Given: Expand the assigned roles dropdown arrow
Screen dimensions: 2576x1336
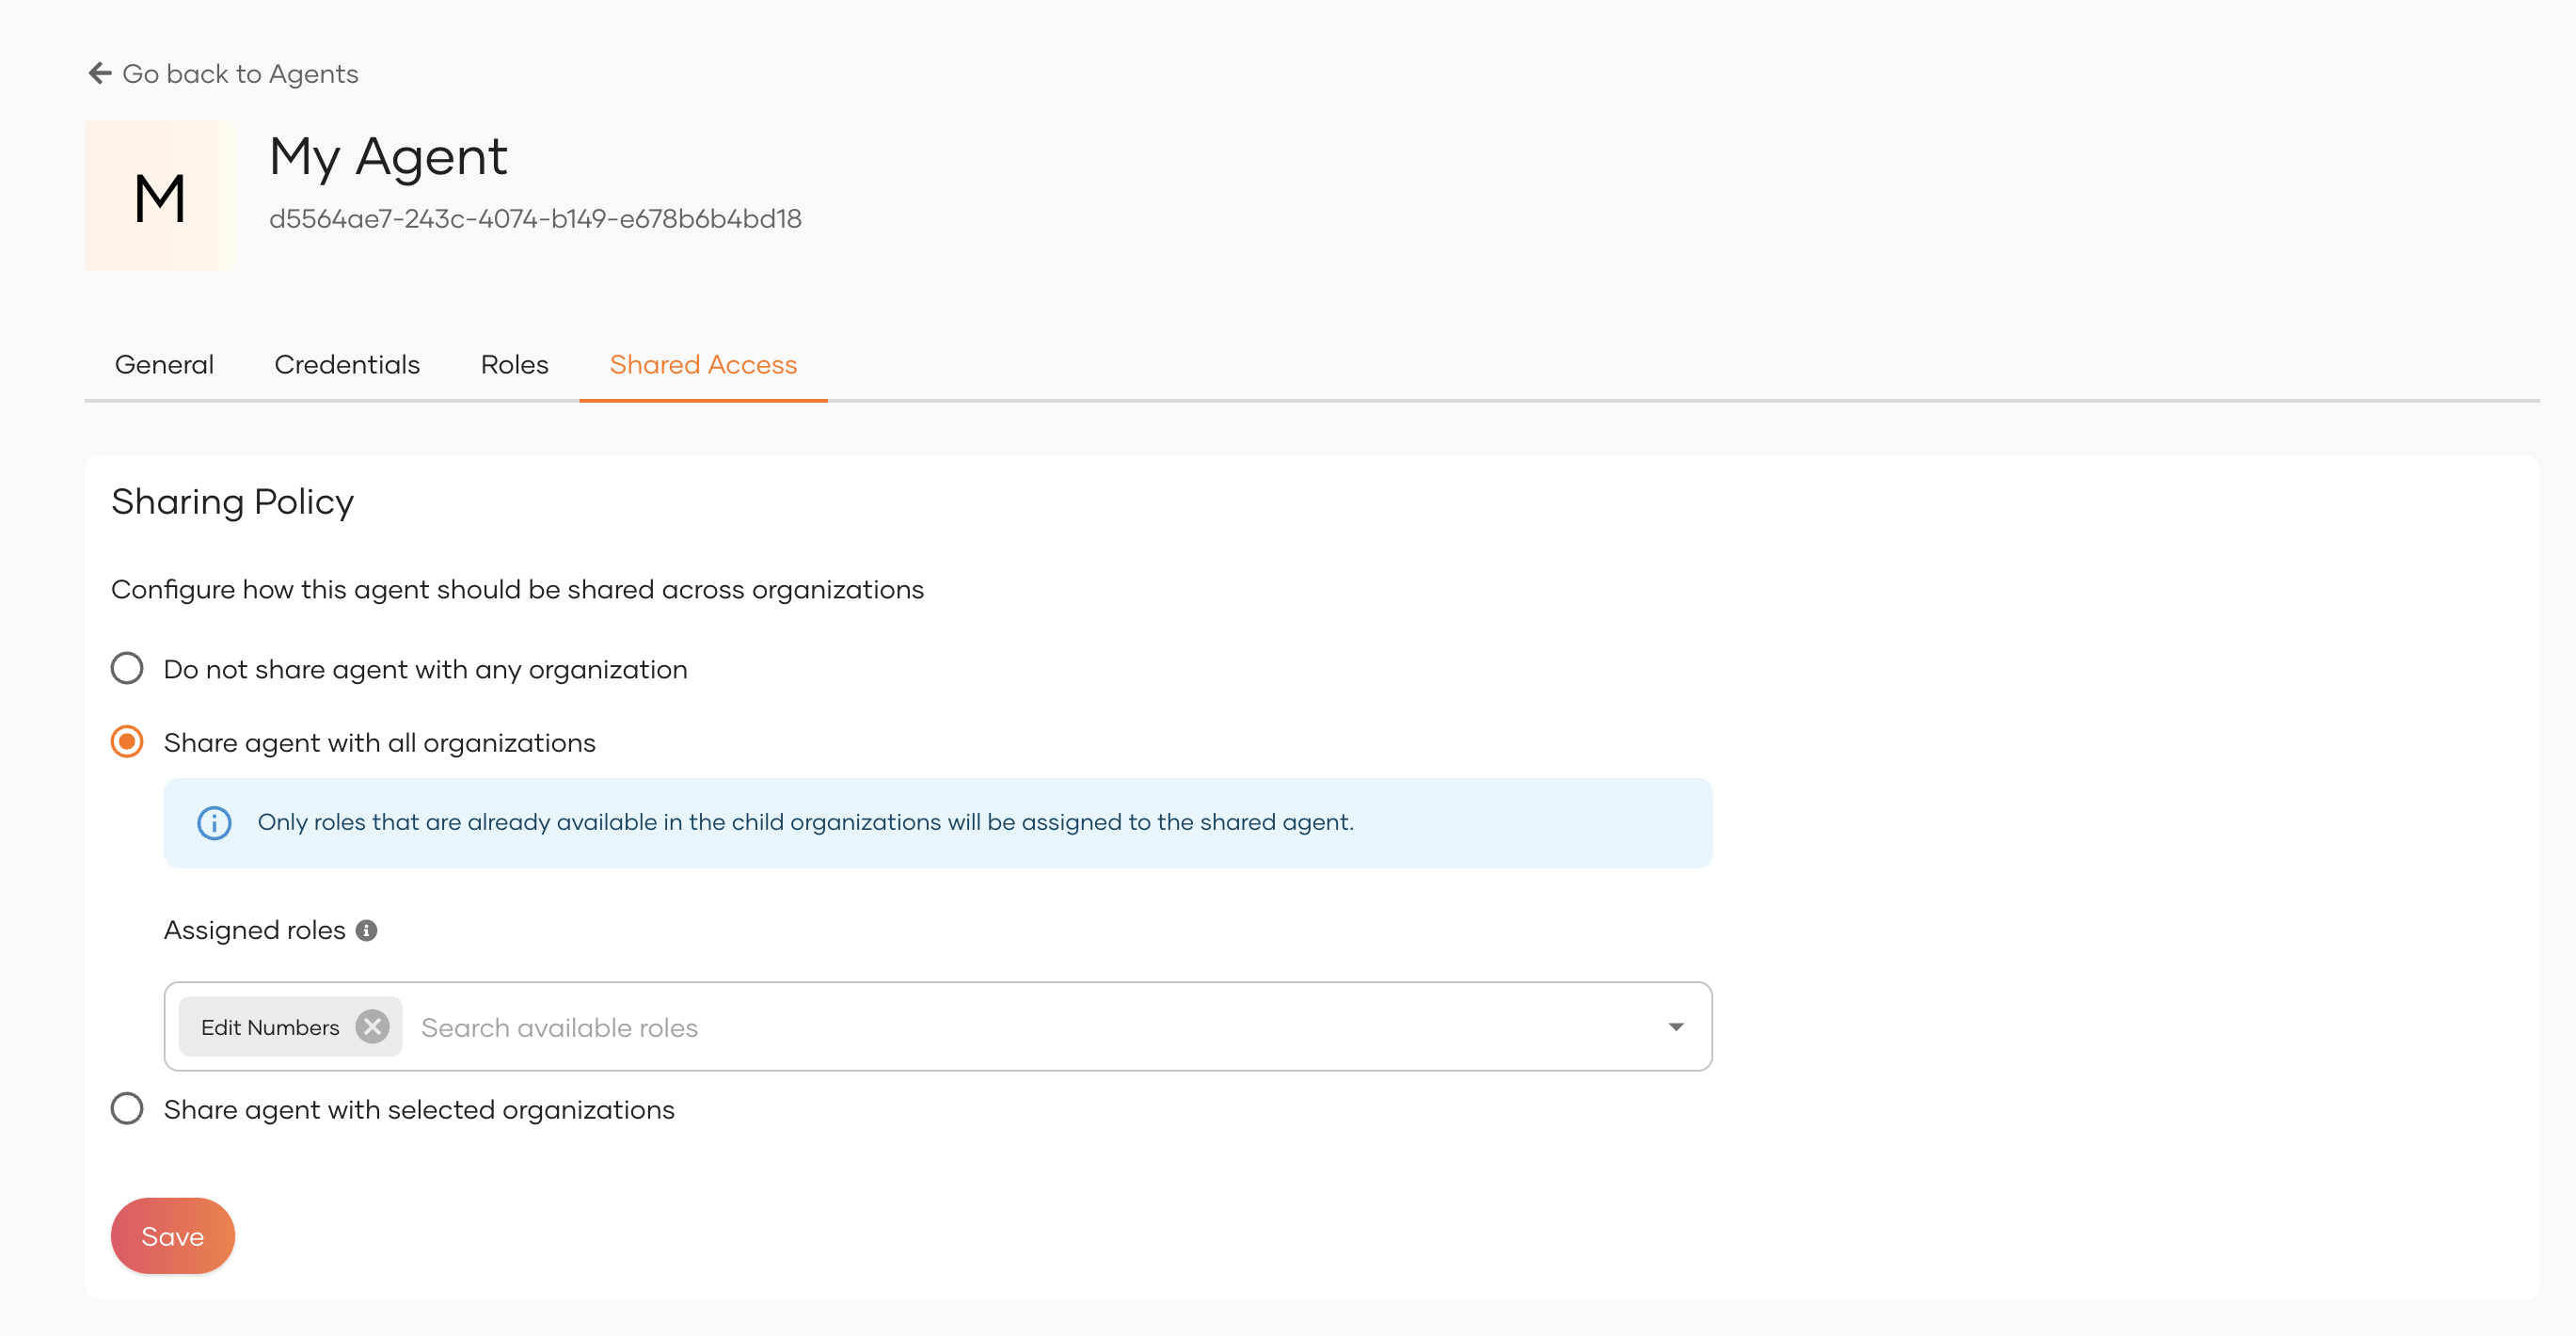Looking at the screenshot, I should coord(1676,1027).
